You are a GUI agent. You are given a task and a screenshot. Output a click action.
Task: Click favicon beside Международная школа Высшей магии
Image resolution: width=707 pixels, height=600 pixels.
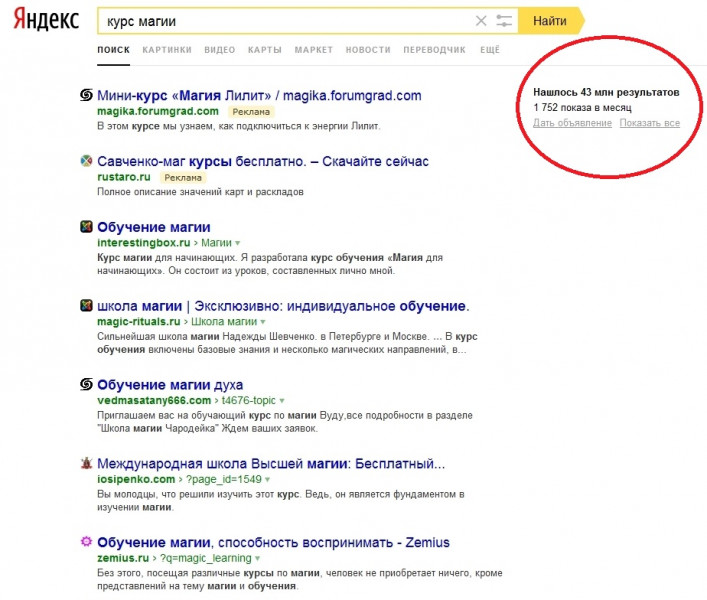point(86,463)
